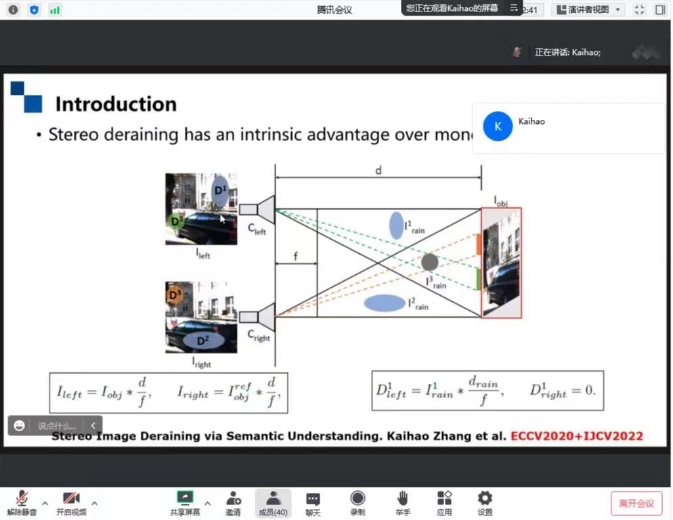Click the unmute microphone icon
Image resolution: width=673 pixels, height=520 pixels.
coord(21,498)
